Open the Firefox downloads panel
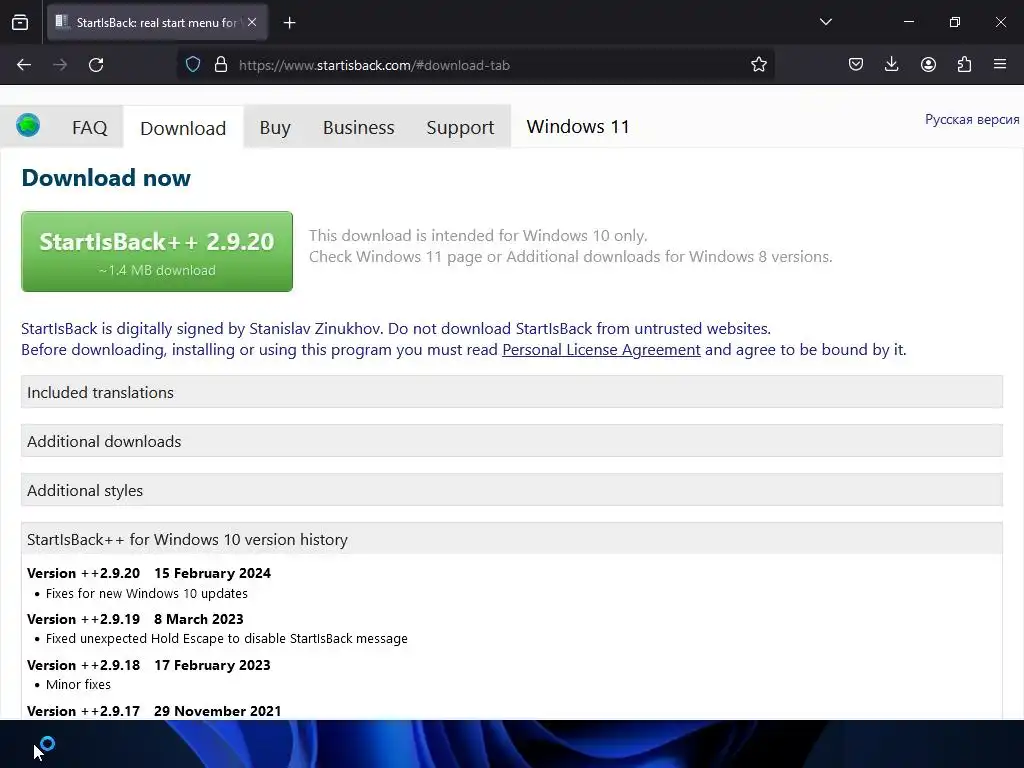The image size is (1024, 768). click(x=891, y=64)
